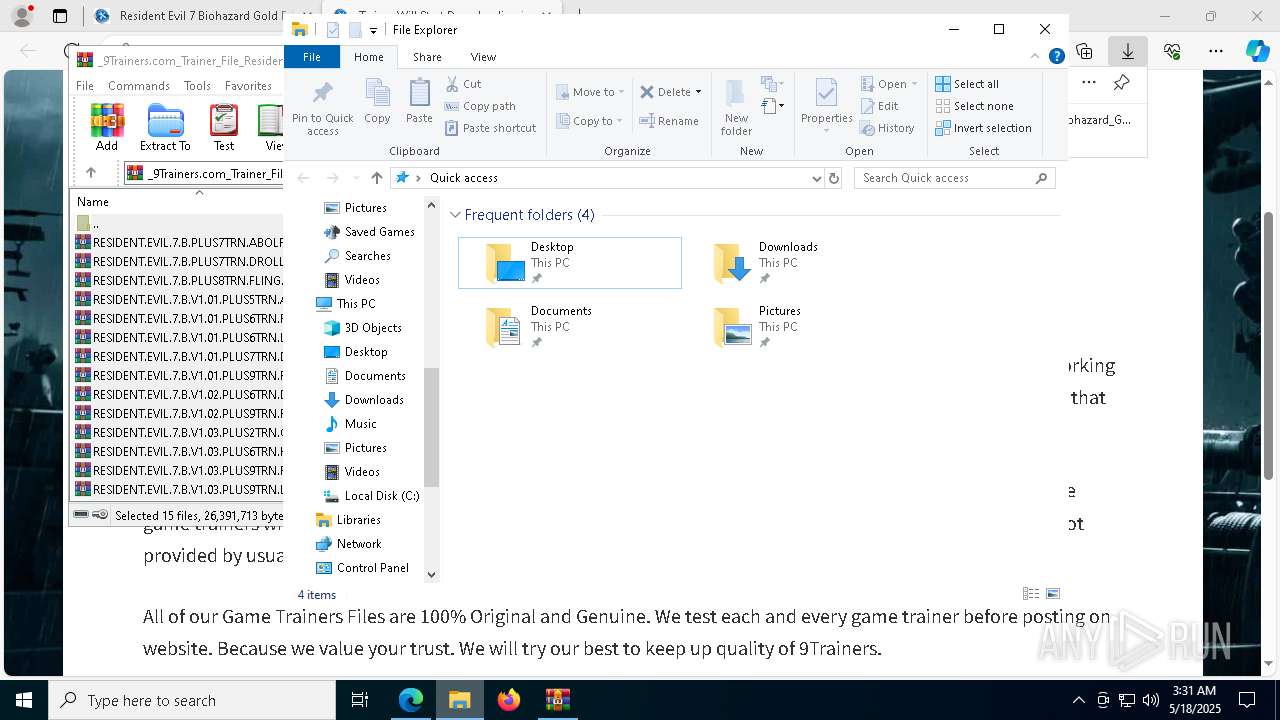
Task: Switch to the Share ribbon tab
Action: coord(427,57)
